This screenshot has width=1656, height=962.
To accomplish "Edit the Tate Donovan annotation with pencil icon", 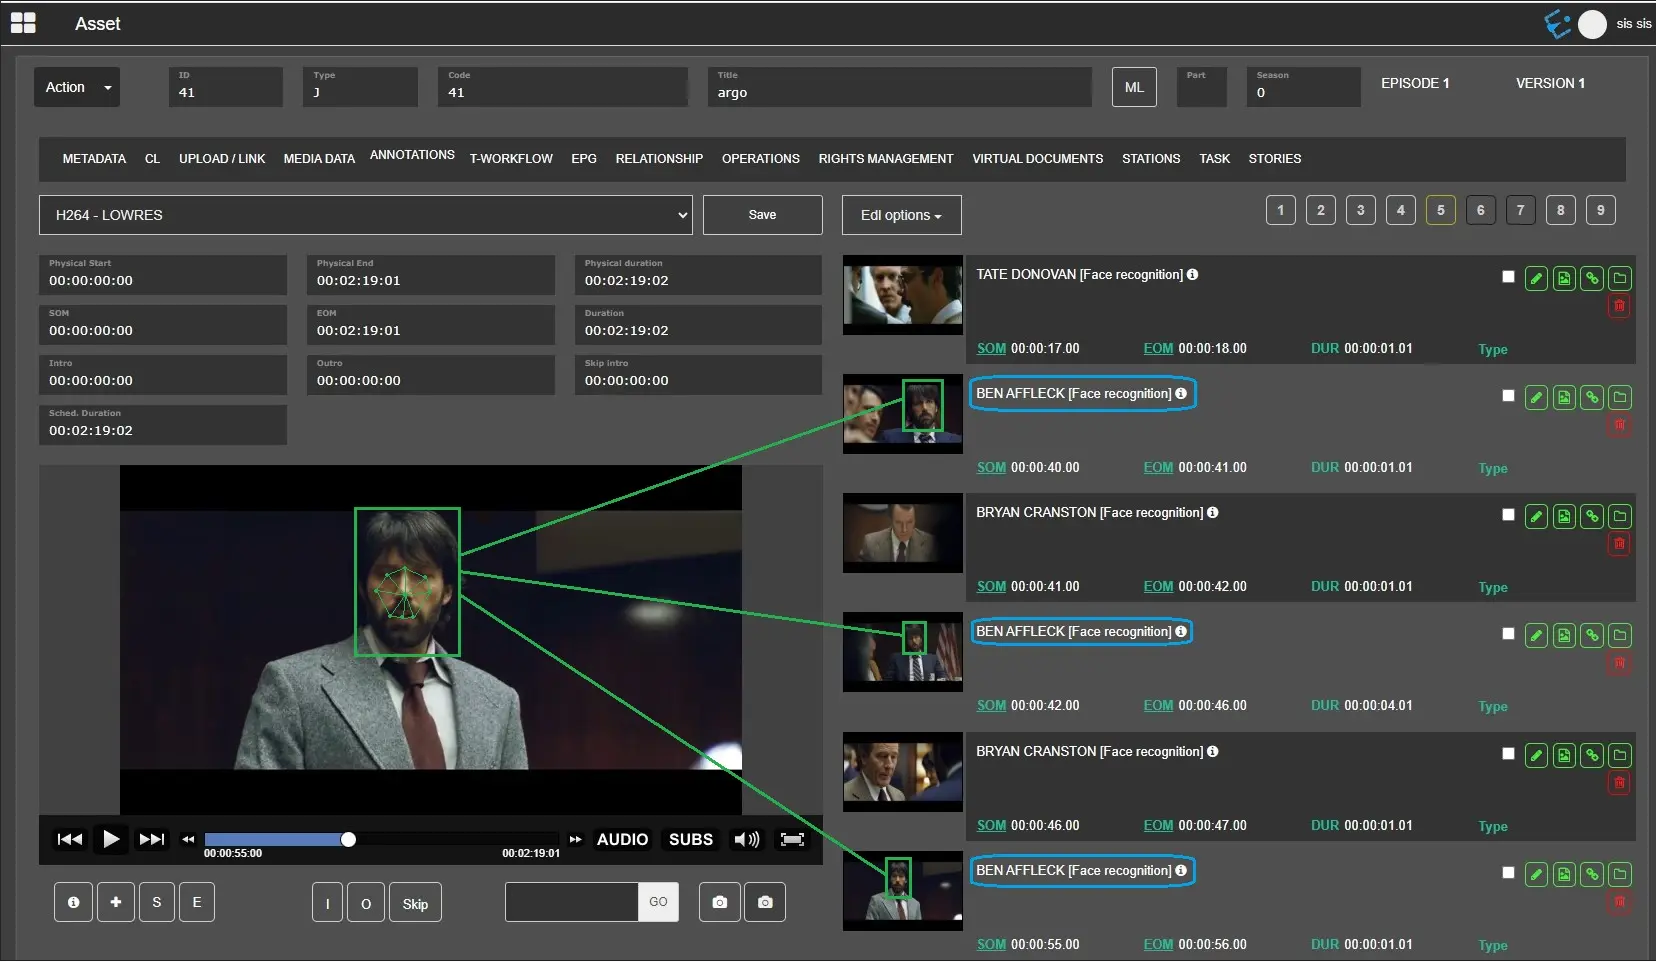I will tap(1536, 279).
